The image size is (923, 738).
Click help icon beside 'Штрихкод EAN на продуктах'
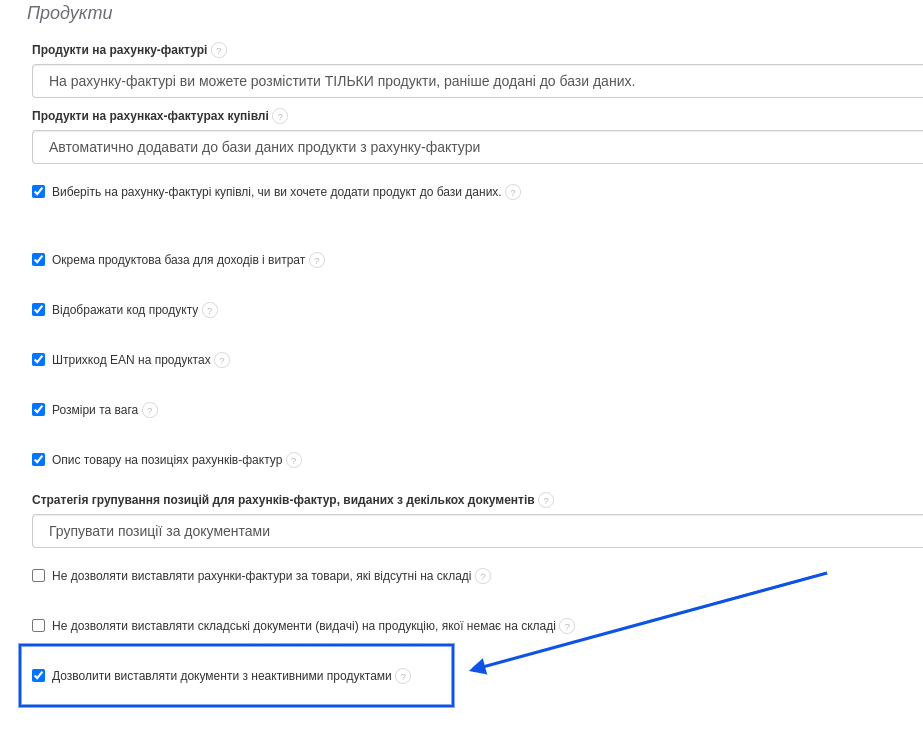[222, 360]
